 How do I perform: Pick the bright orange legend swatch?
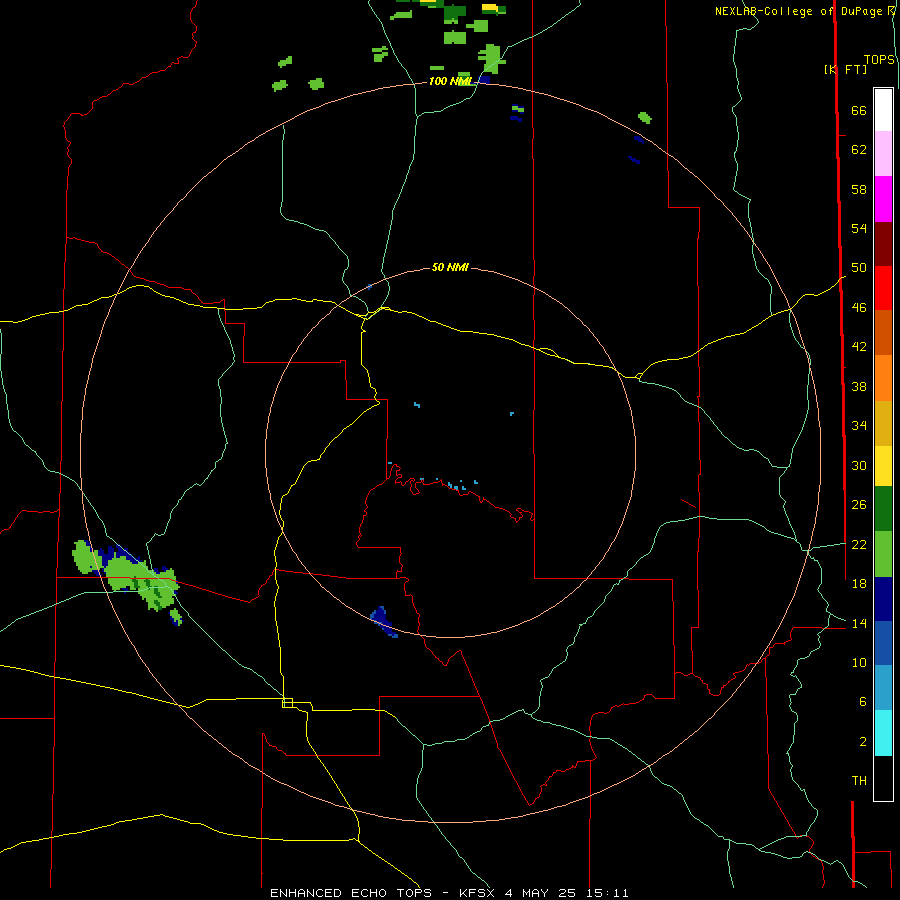883,378
